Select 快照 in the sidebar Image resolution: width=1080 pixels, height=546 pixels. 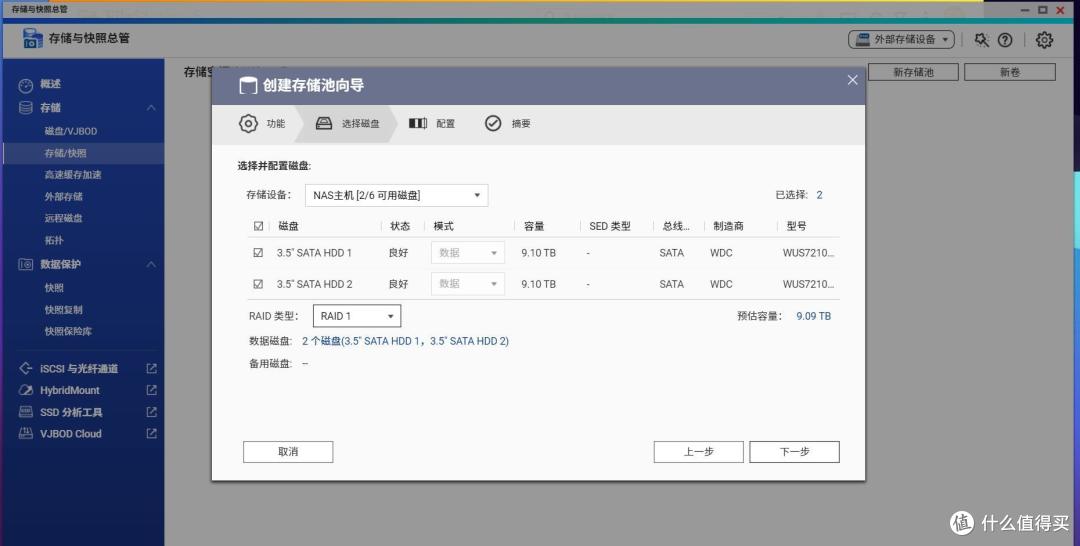(x=54, y=288)
